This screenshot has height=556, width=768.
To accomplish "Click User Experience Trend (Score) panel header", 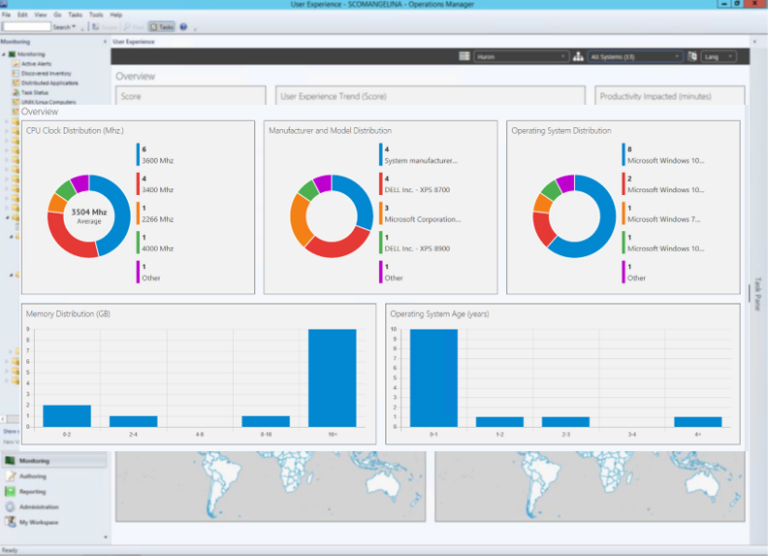I will [431, 96].
